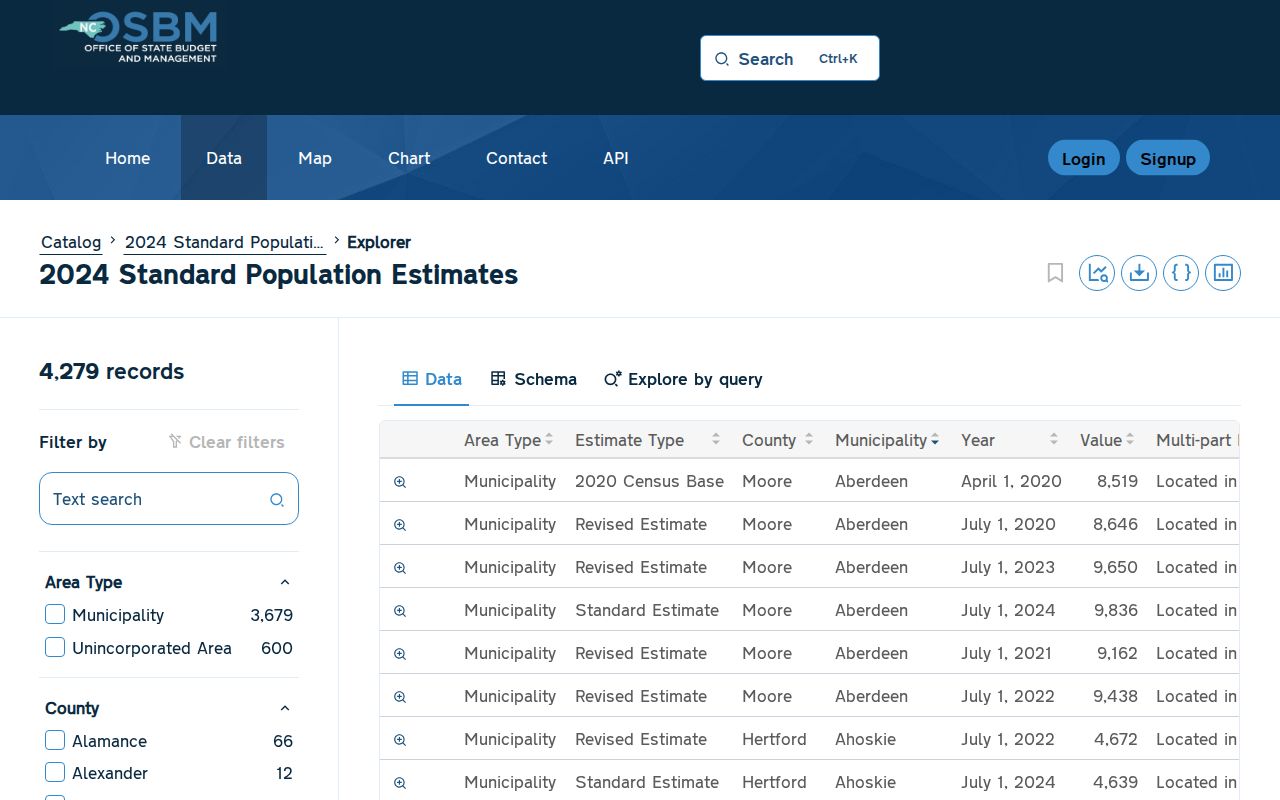1280x800 pixels.
Task: View details of Aberdeen 2020 Census Base row
Action: [x=400, y=482]
